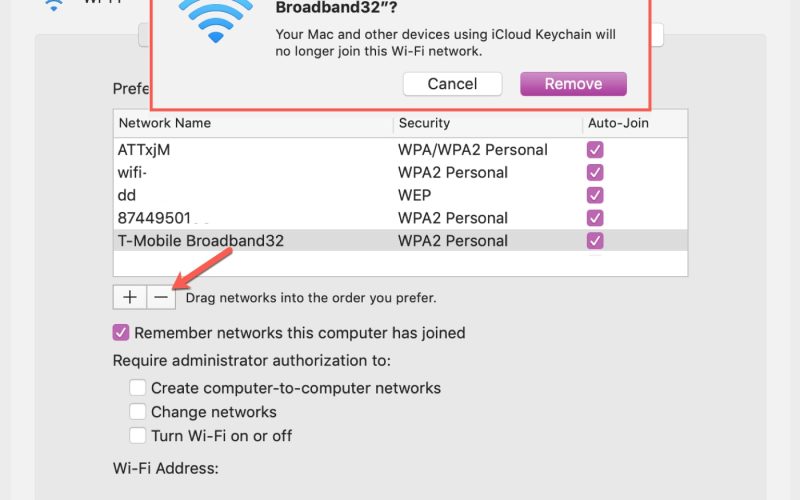Disable Auto-Join for dd network
Screen dimensions: 800x500
click(595, 195)
